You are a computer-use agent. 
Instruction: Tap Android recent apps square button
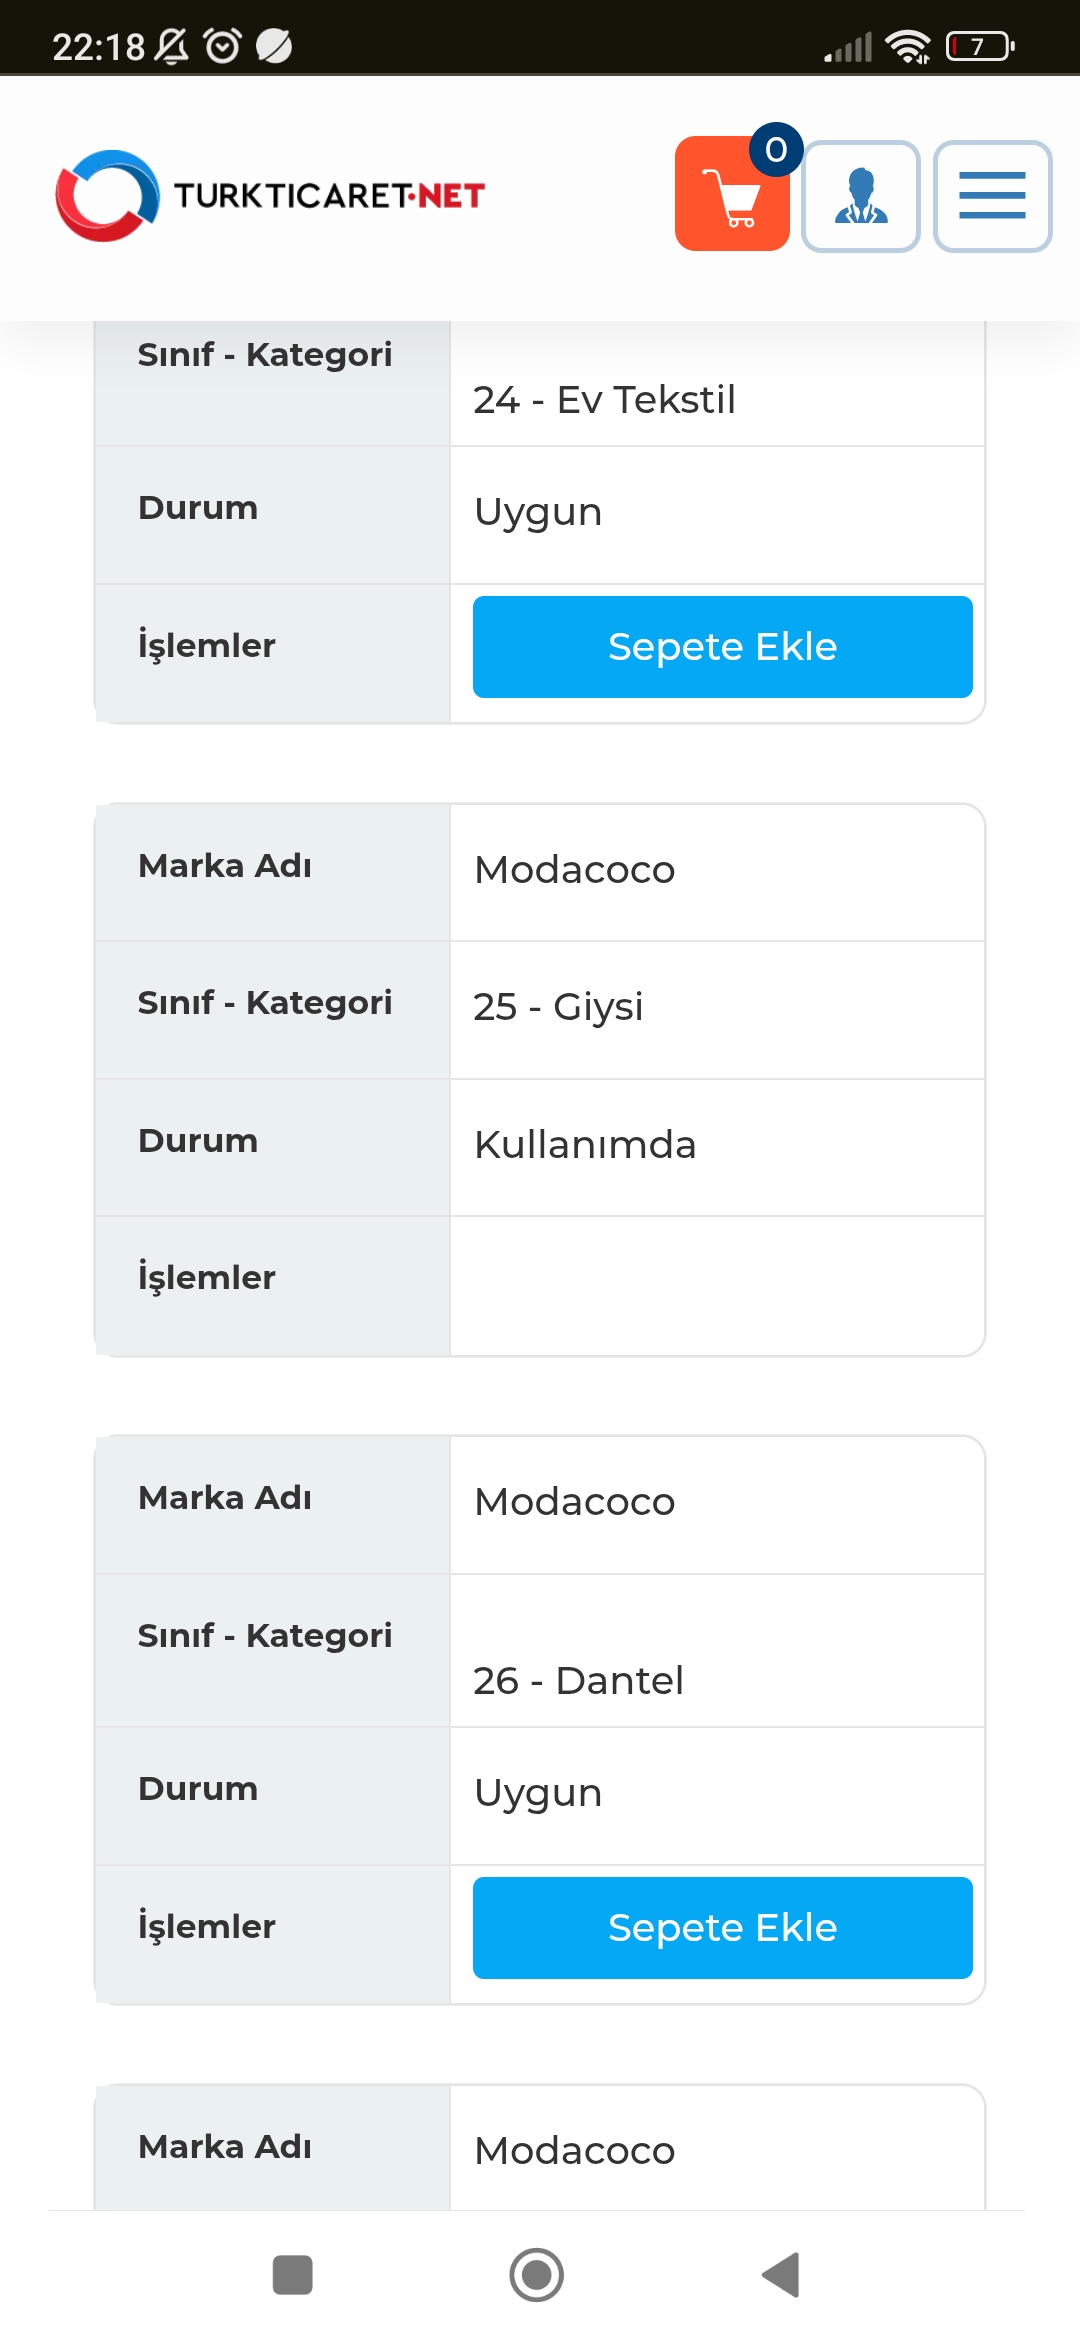(293, 2275)
